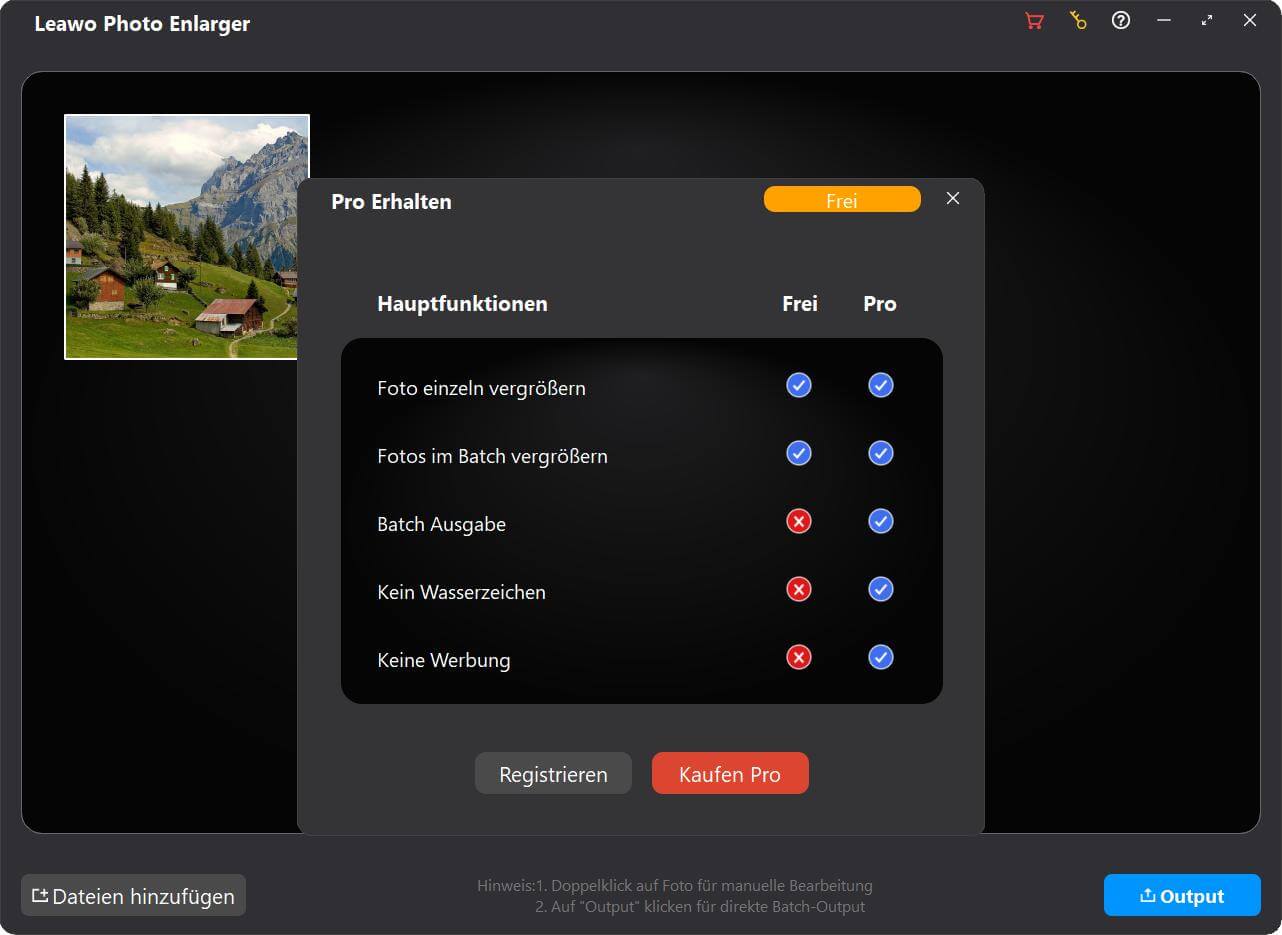This screenshot has width=1282, height=935.
Task: Maximize the Leawo Photo Enlarger window
Action: click(1207, 20)
